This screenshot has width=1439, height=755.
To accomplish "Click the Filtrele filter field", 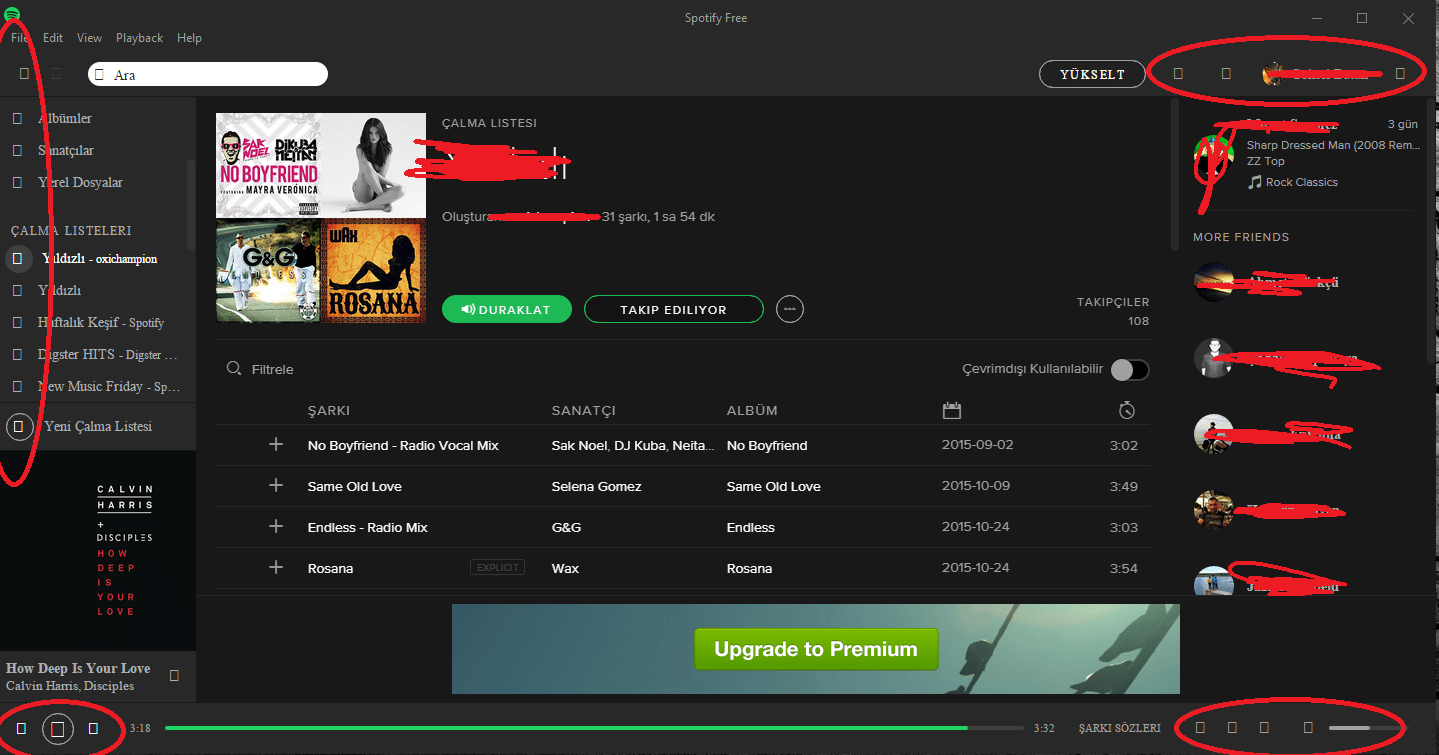I will (273, 369).
